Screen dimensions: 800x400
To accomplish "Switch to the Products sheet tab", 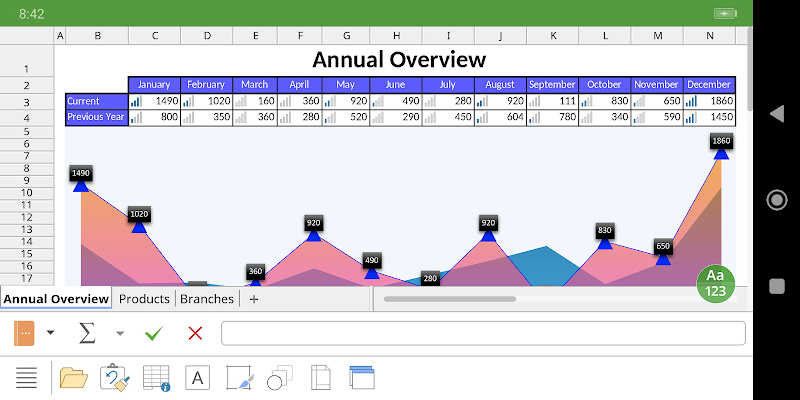I will pos(144,299).
